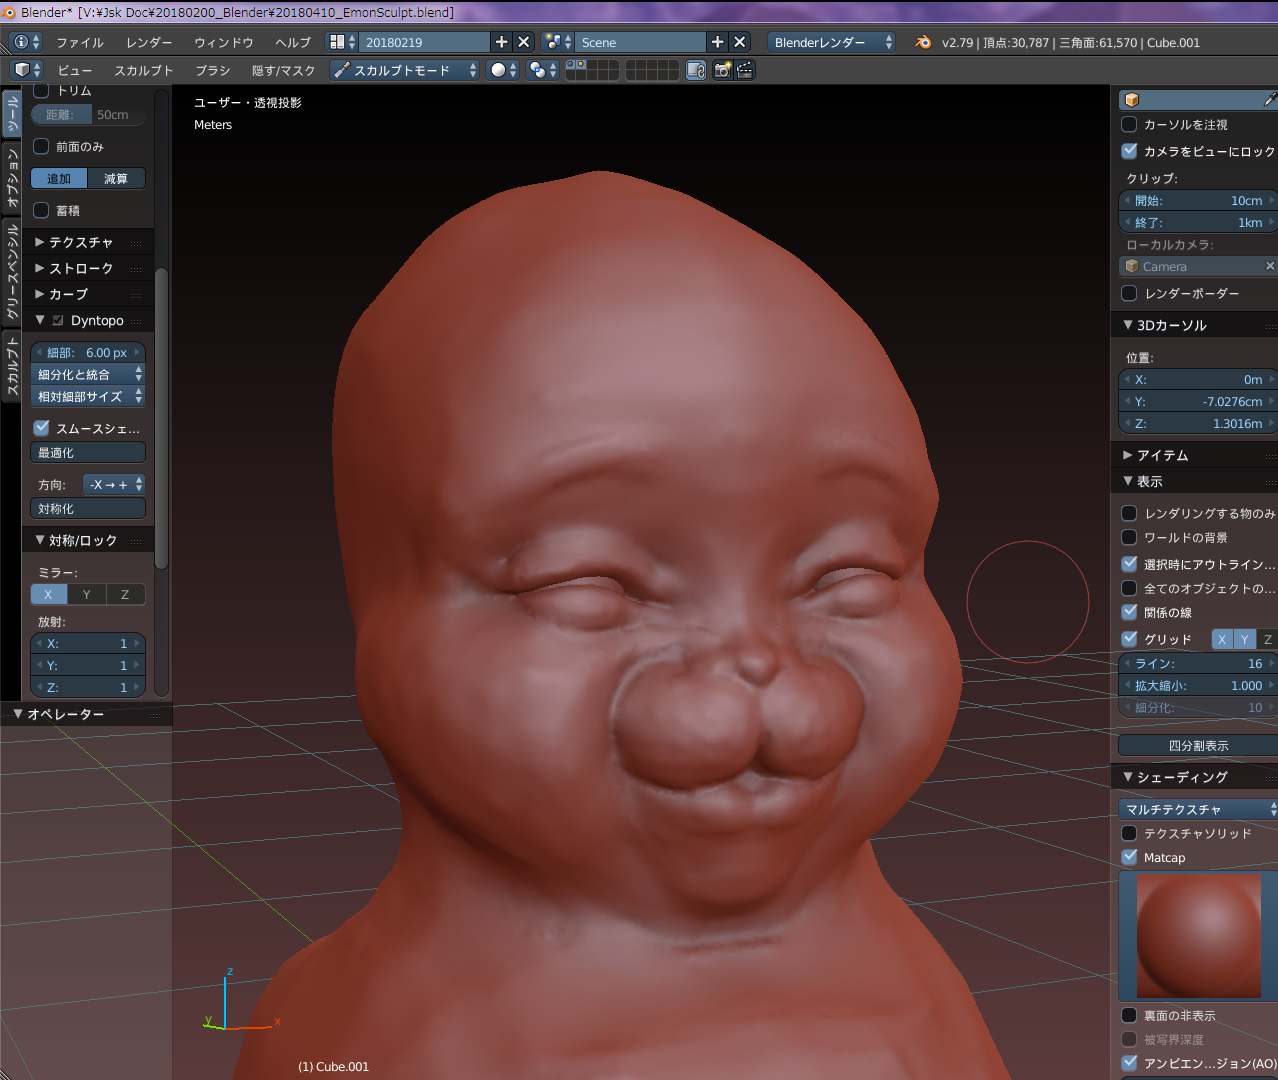The image size is (1278, 1080).
Task: Open the viewport shading sphere selector
Action: (x=502, y=70)
